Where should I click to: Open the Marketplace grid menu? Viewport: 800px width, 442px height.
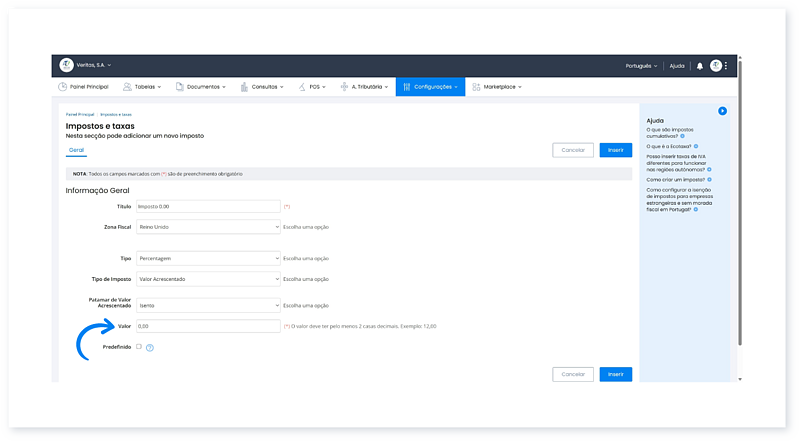pos(497,87)
